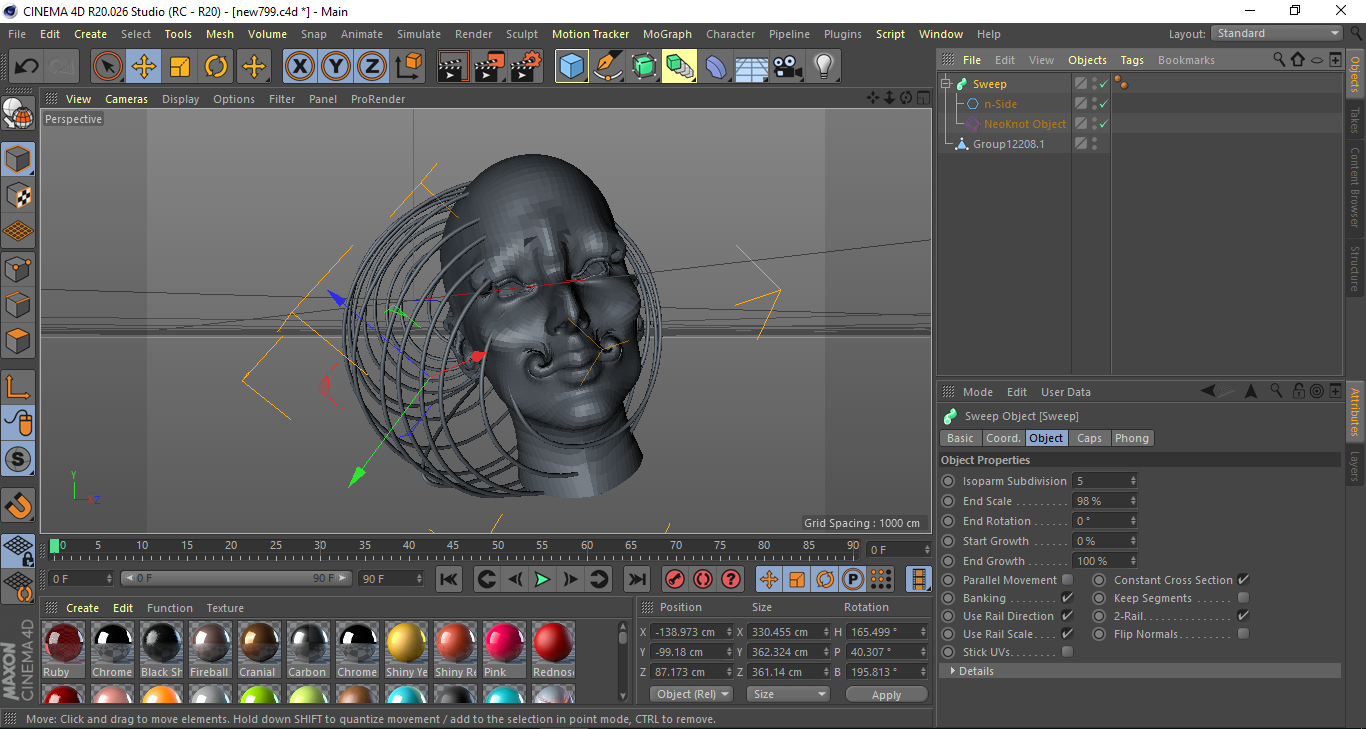Select the Shiny Yellow material swatch
This screenshot has height=729, width=1366.
(x=406, y=650)
